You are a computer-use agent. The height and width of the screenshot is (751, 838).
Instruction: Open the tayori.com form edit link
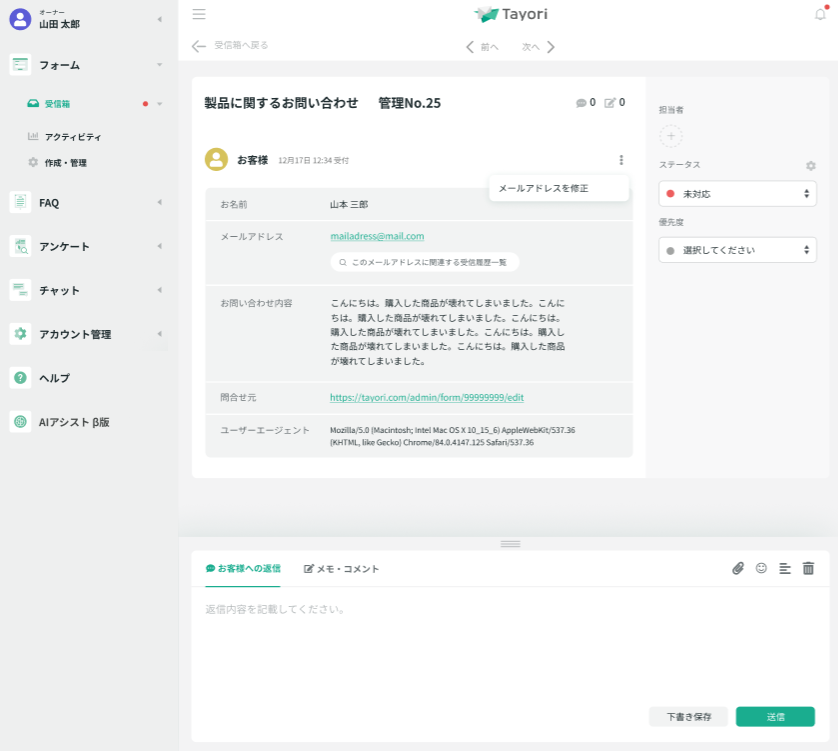[x=426, y=397]
